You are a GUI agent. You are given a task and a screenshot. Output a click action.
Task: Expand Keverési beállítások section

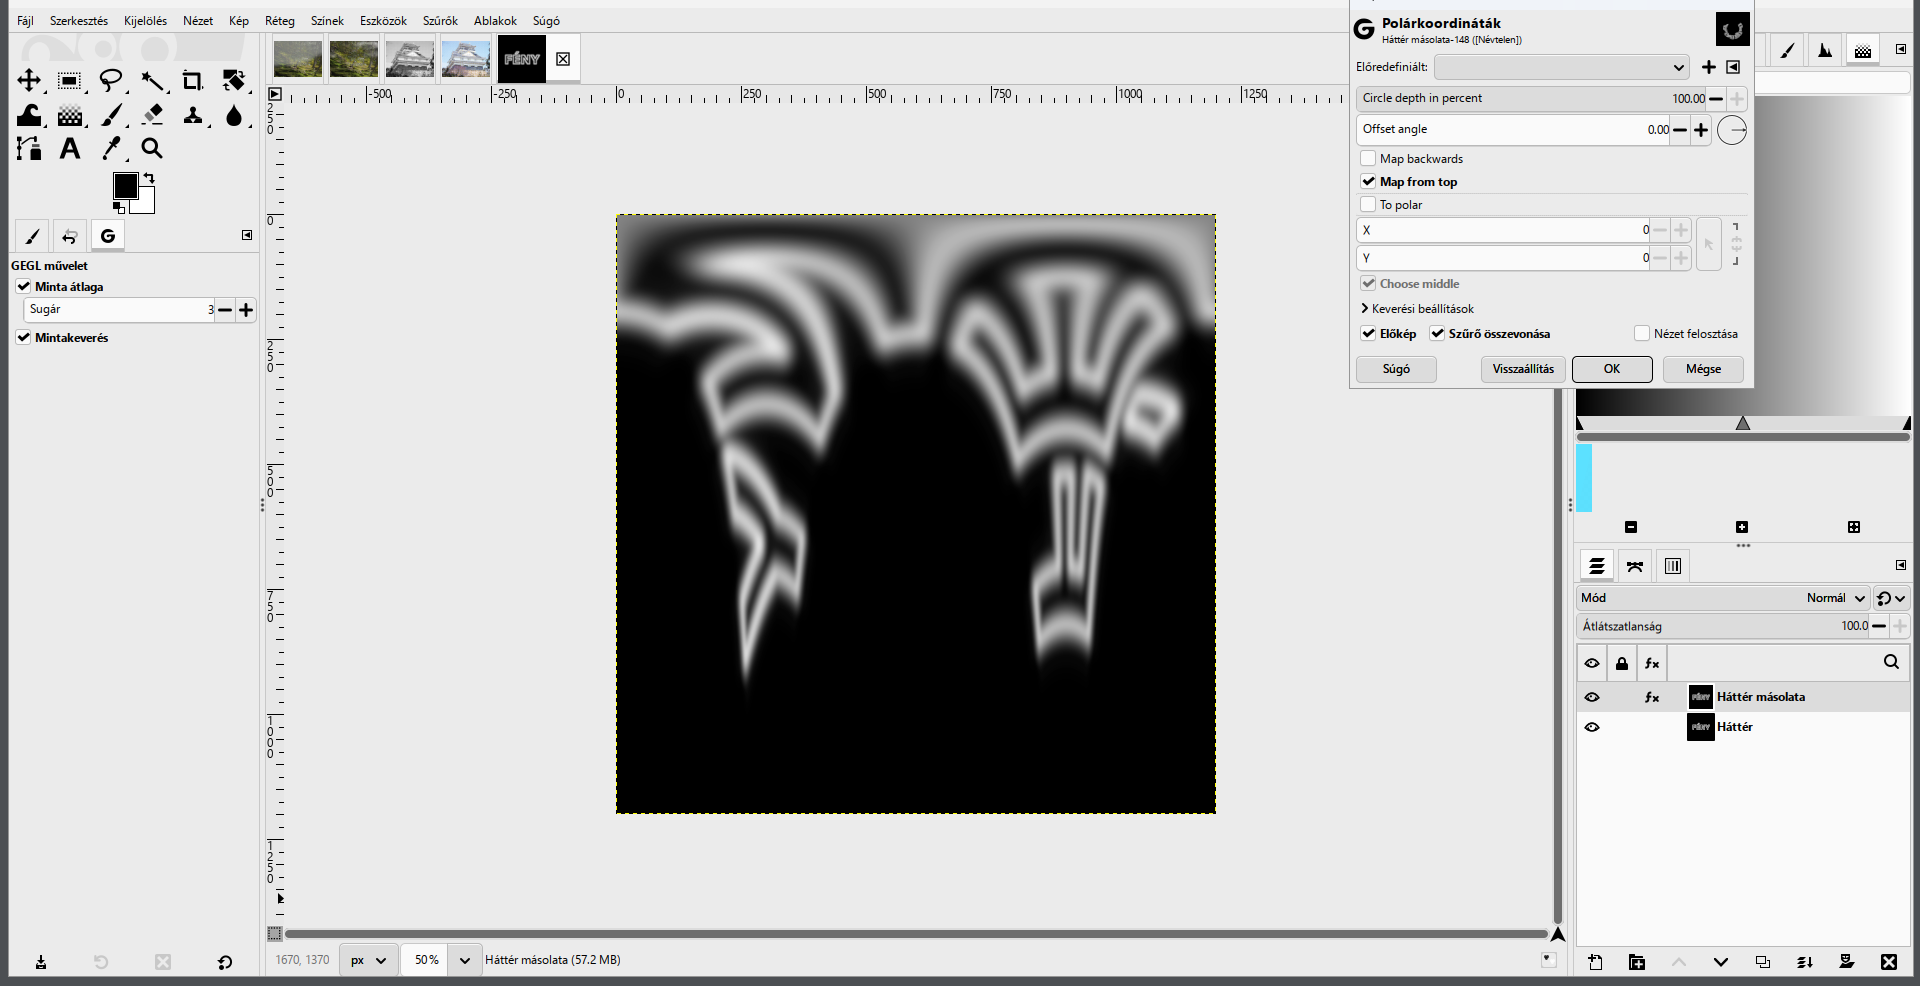(1417, 308)
